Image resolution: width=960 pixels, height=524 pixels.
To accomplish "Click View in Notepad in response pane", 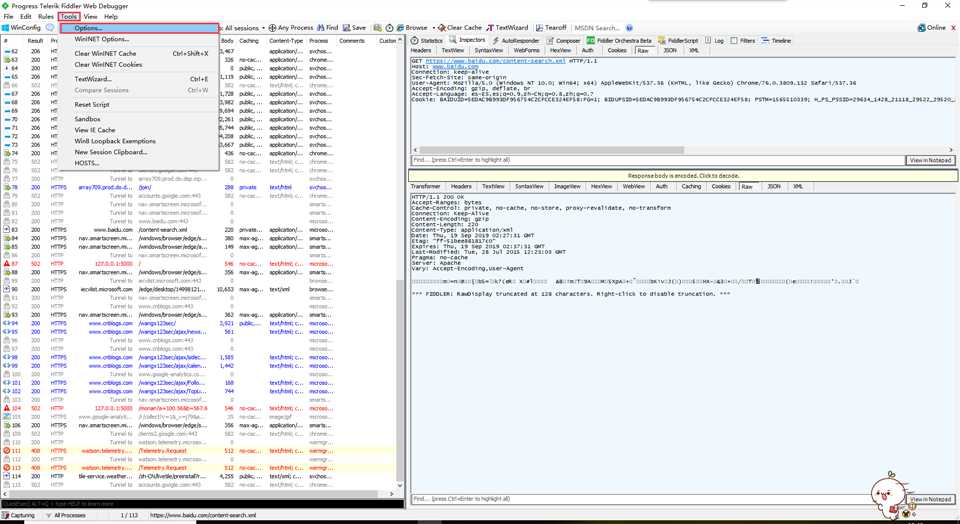I will (930, 499).
